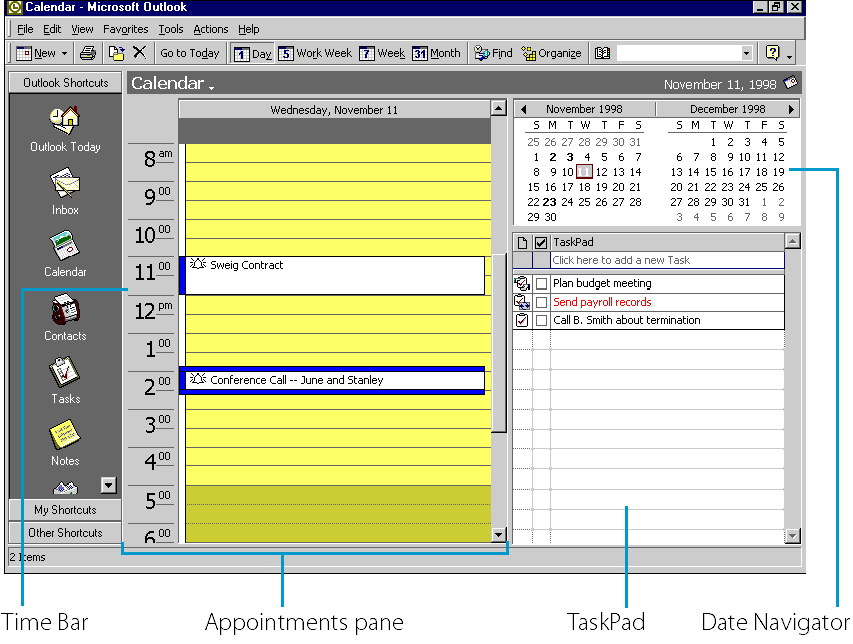
Task: Switch to Week view
Action: [382, 53]
